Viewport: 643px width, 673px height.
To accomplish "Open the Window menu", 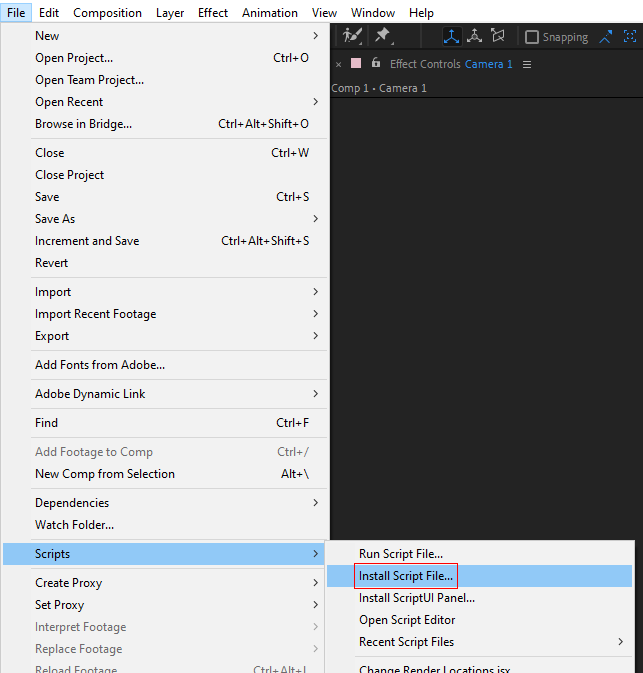I will pyautogui.click(x=373, y=13).
